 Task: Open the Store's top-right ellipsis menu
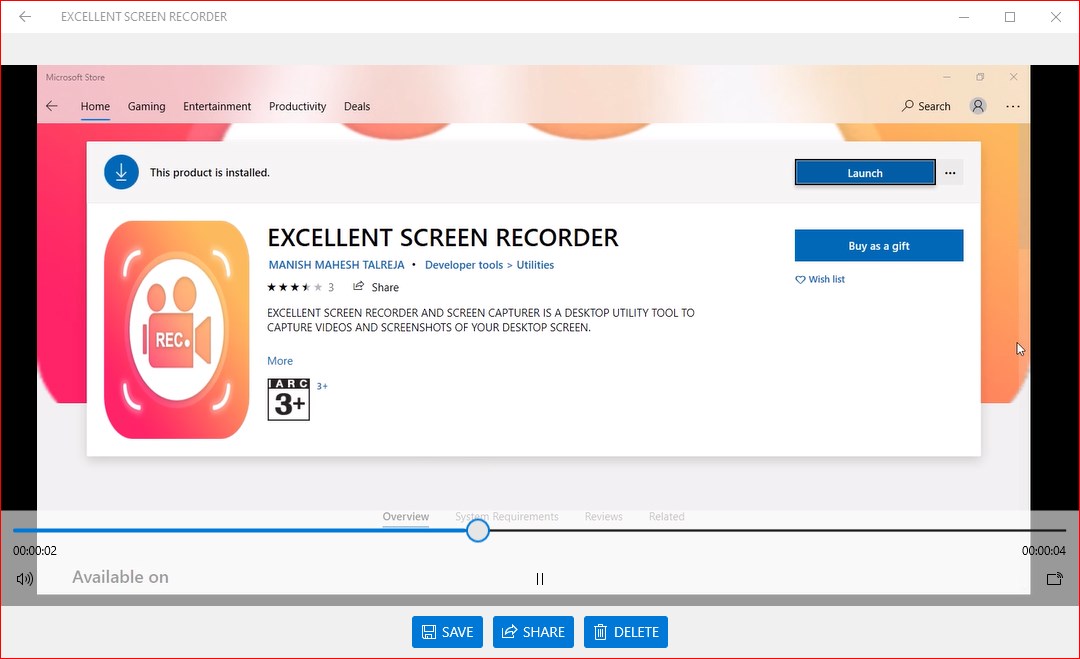tap(1012, 107)
